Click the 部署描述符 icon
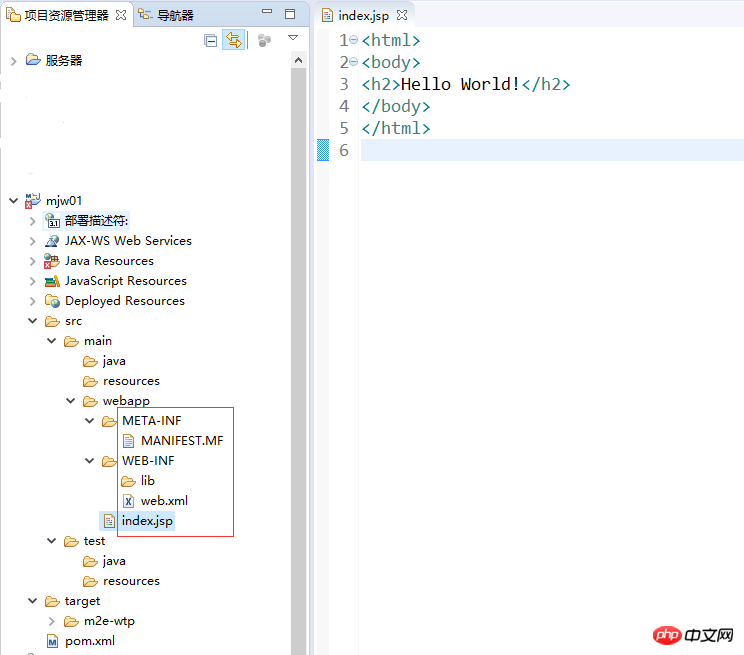The height and width of the screenshot is (655, 744). pyautogui.click(x=52, y=221)
